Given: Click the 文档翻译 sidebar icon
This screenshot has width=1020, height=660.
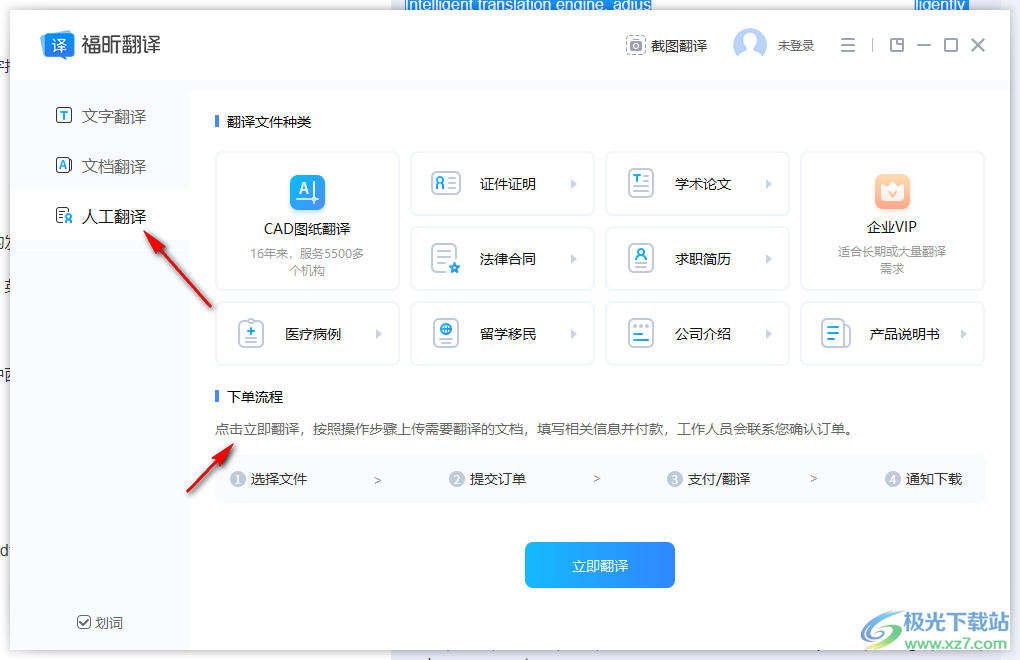Looking at the screenshot, I should [x=64, y=165].
